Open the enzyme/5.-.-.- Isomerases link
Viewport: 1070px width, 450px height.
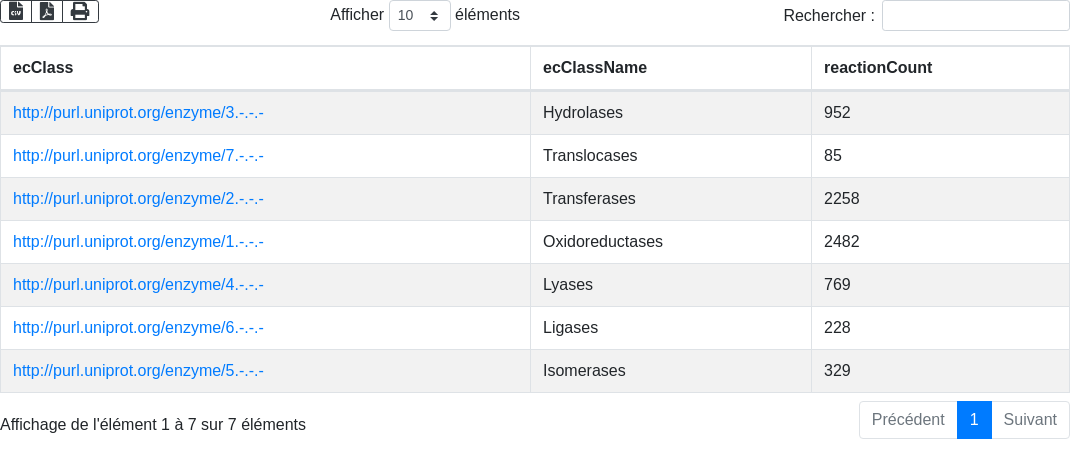coord(138,371)
